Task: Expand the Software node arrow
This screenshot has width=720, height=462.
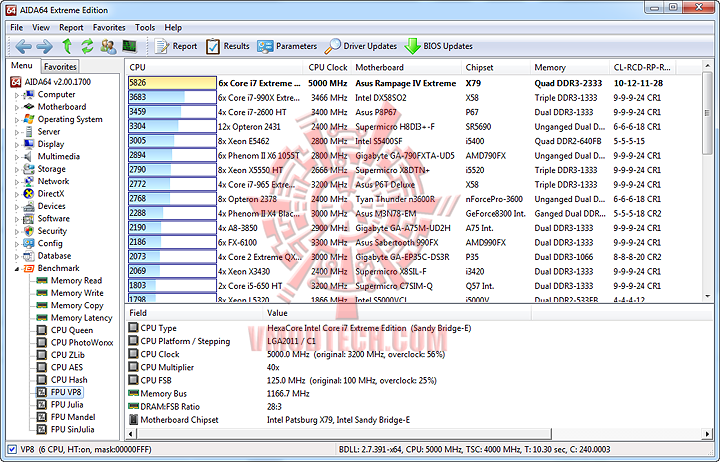Action: [17, 219]
